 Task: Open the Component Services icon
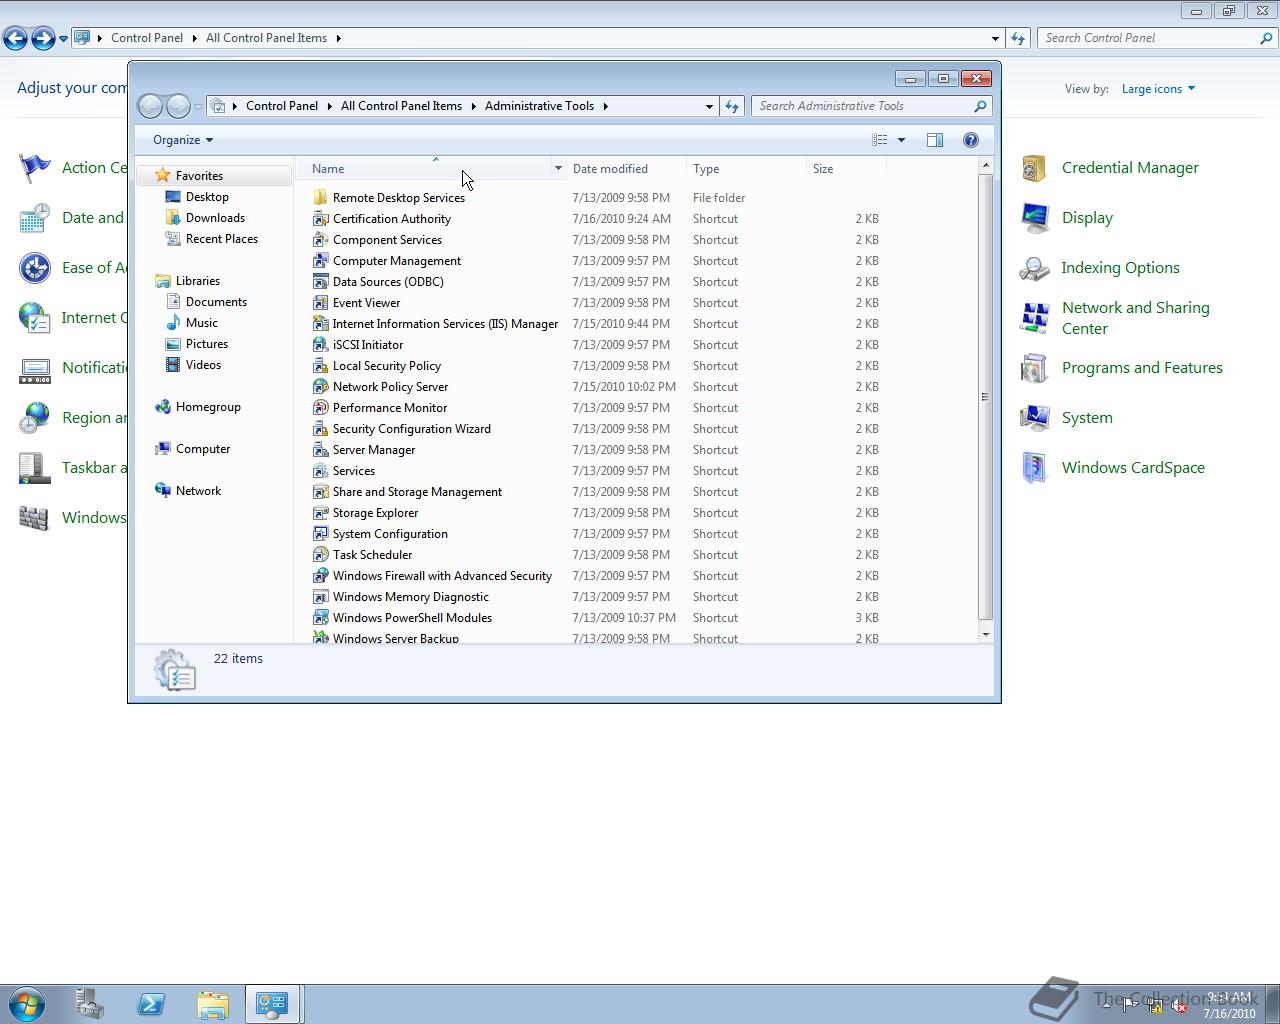click(320, 240)
